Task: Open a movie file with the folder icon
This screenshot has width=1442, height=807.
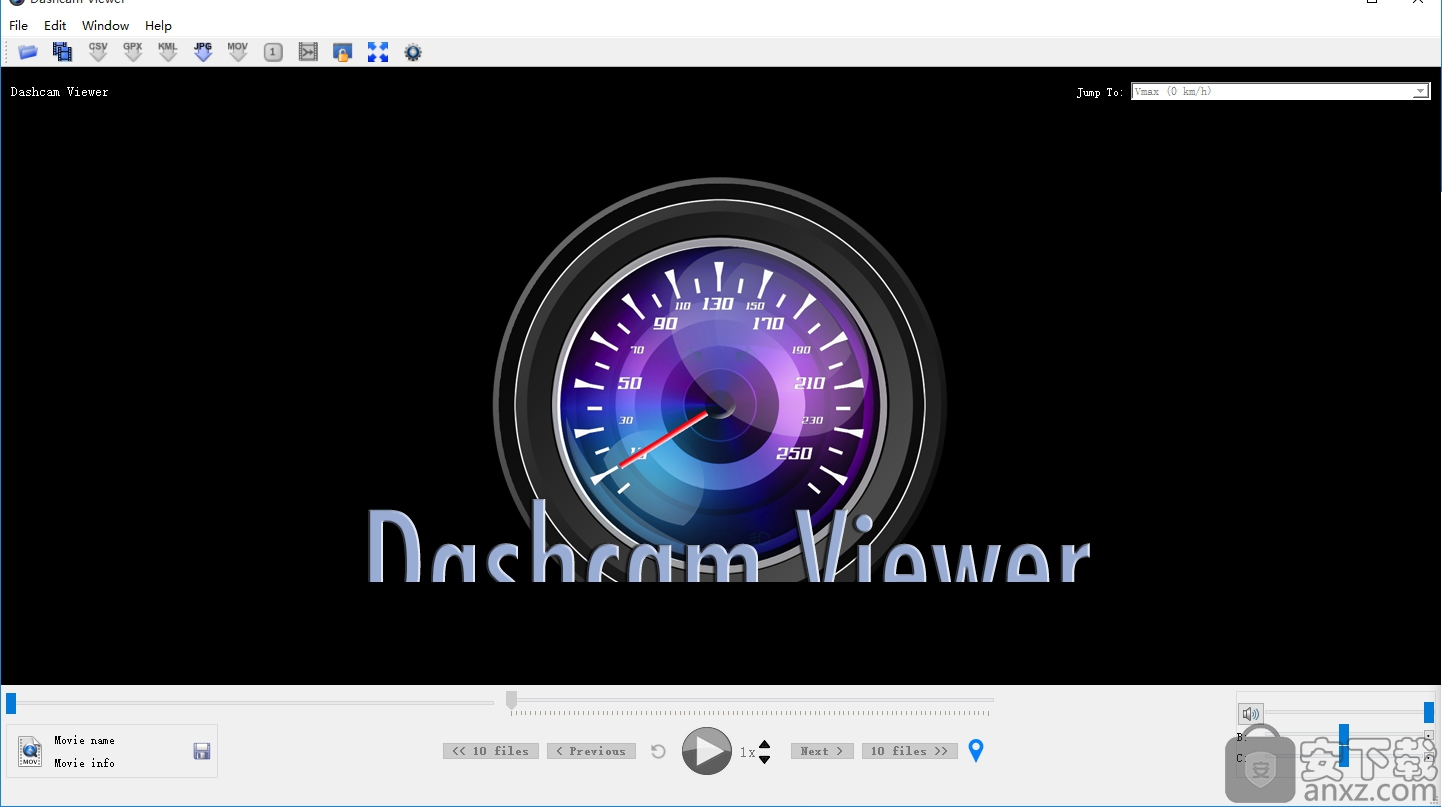Action: pyautogui.click(x=28, y=52)
